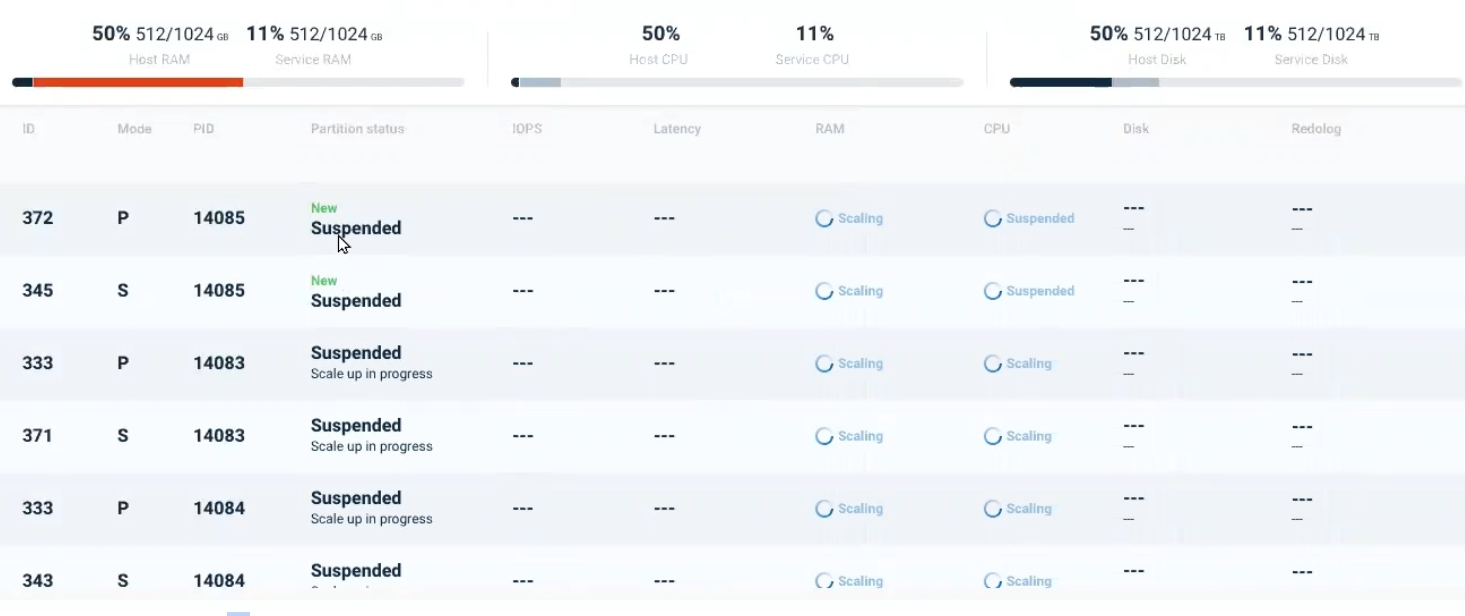Select partition ID 372 row
The width and height of the screenshot is (1465, 616).
pyautogui.click(x=732, y=218)
